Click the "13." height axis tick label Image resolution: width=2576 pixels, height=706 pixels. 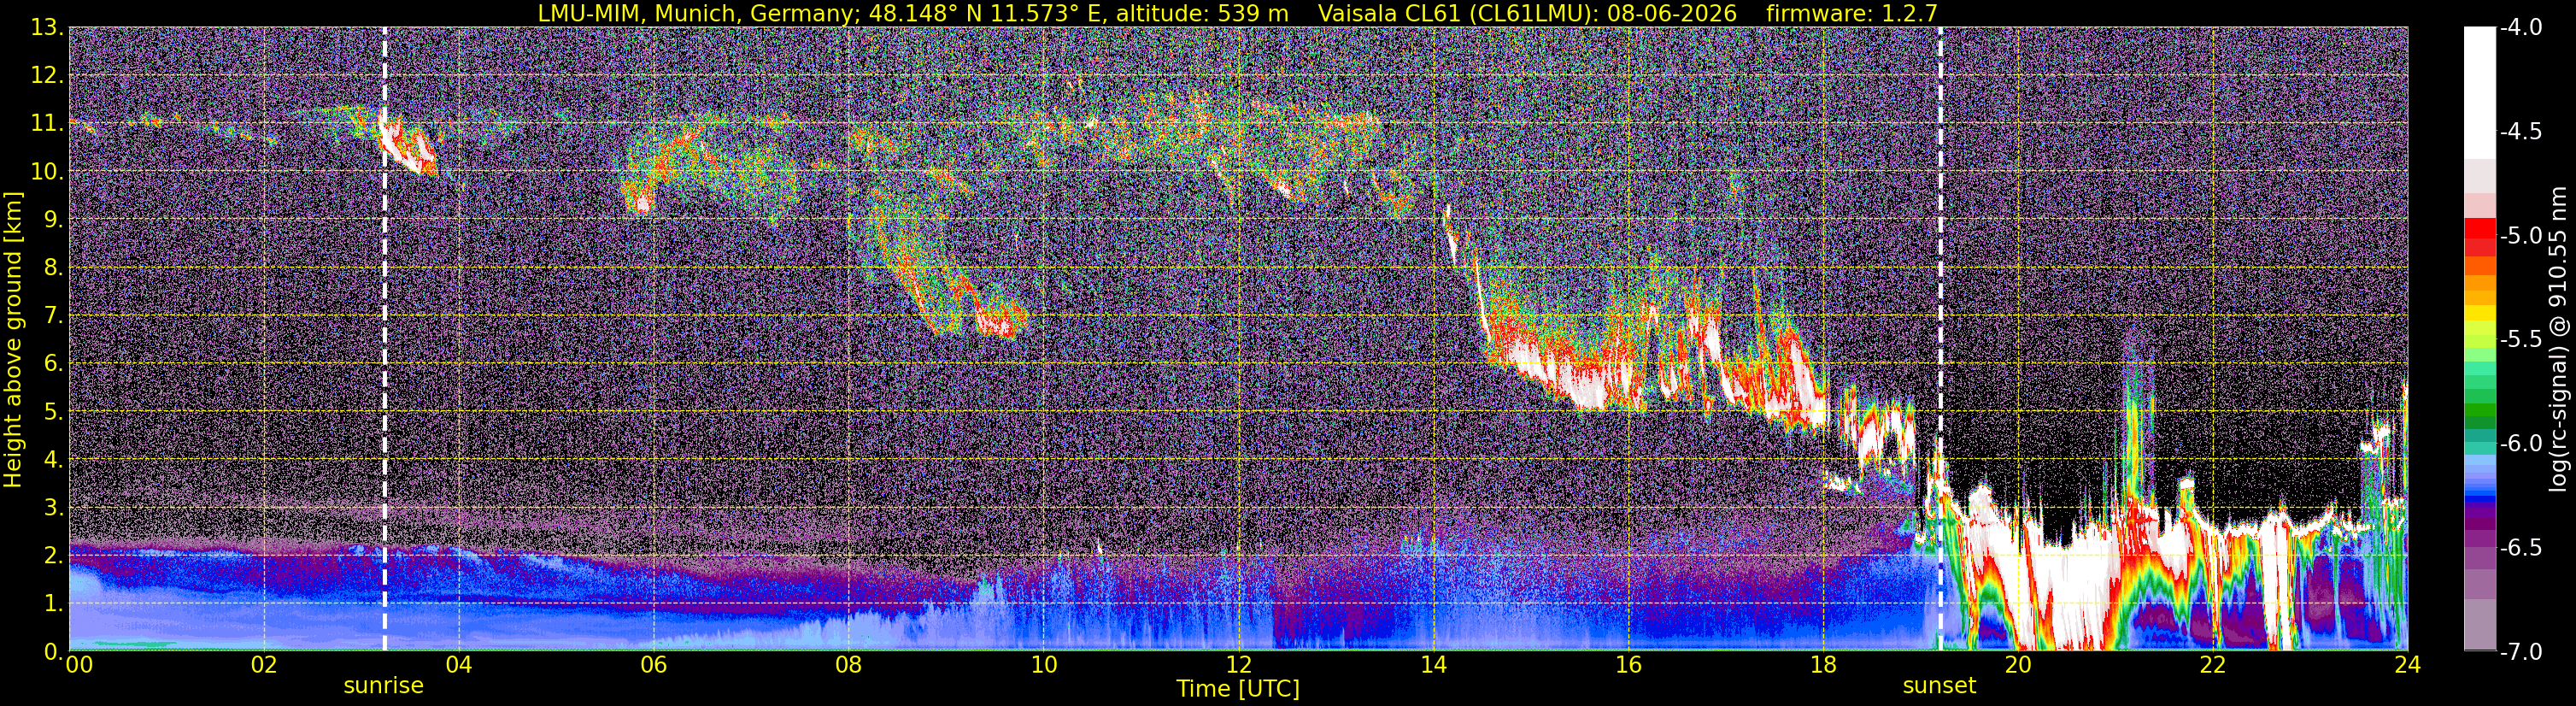click(47, 28)
